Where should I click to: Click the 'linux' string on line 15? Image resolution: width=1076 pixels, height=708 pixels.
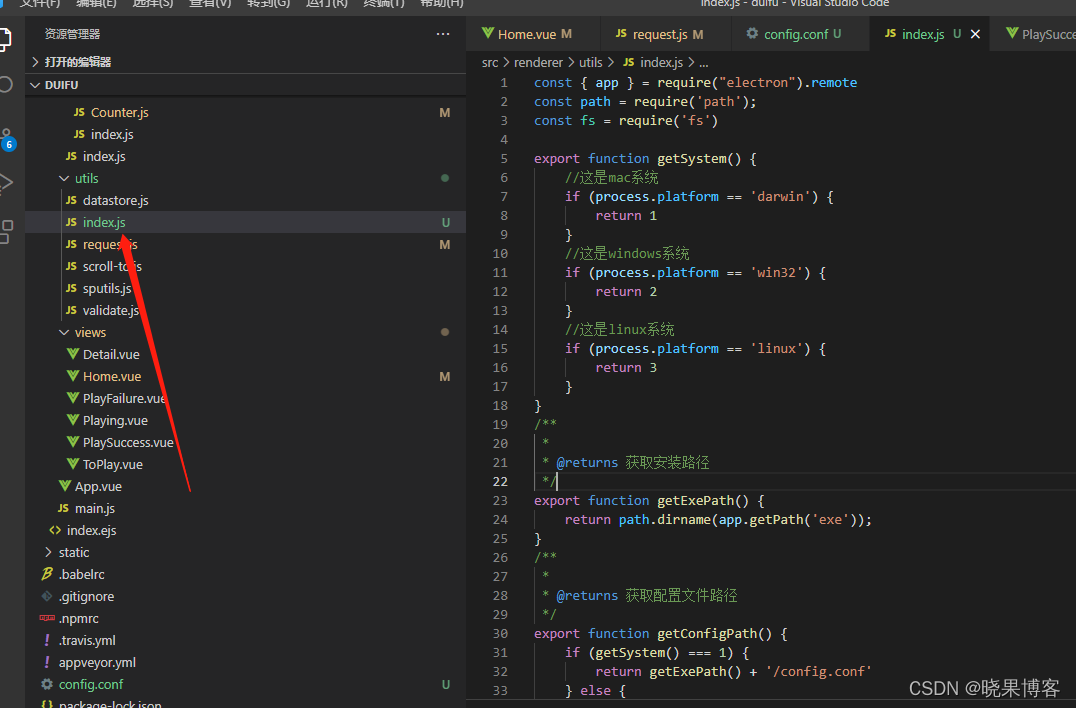point(776,349)
